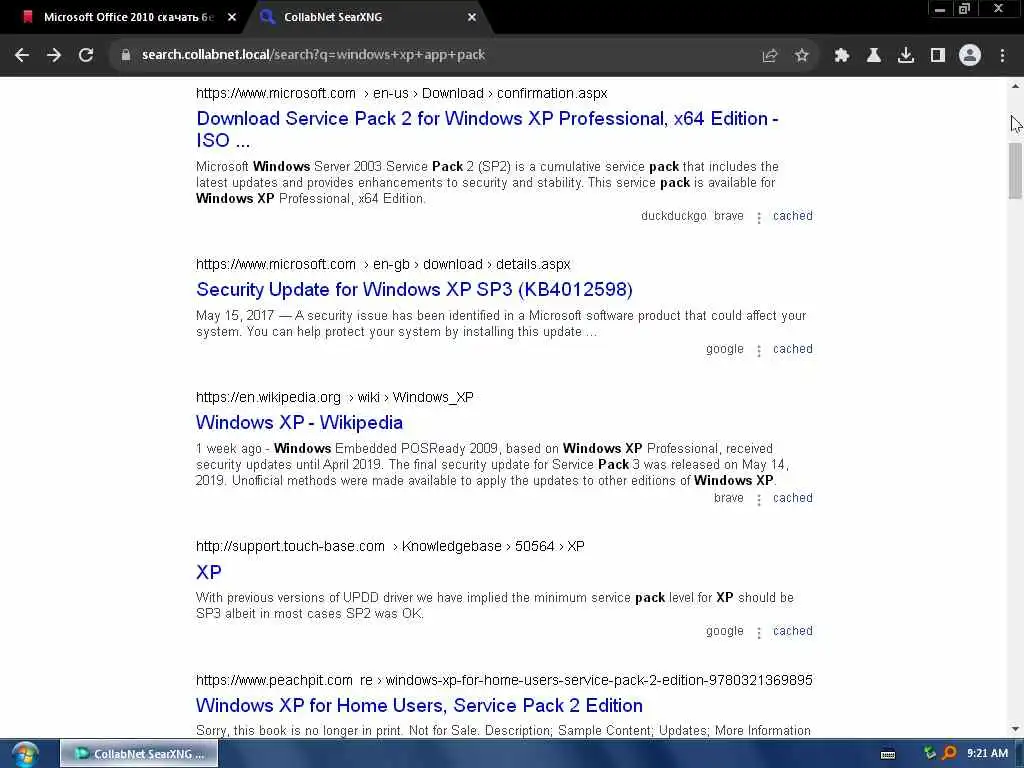Image resolution: width=1024 pixels, height=768 pixels.
Task: Expand options dots for Security Update result
Action: pos(759,351)
